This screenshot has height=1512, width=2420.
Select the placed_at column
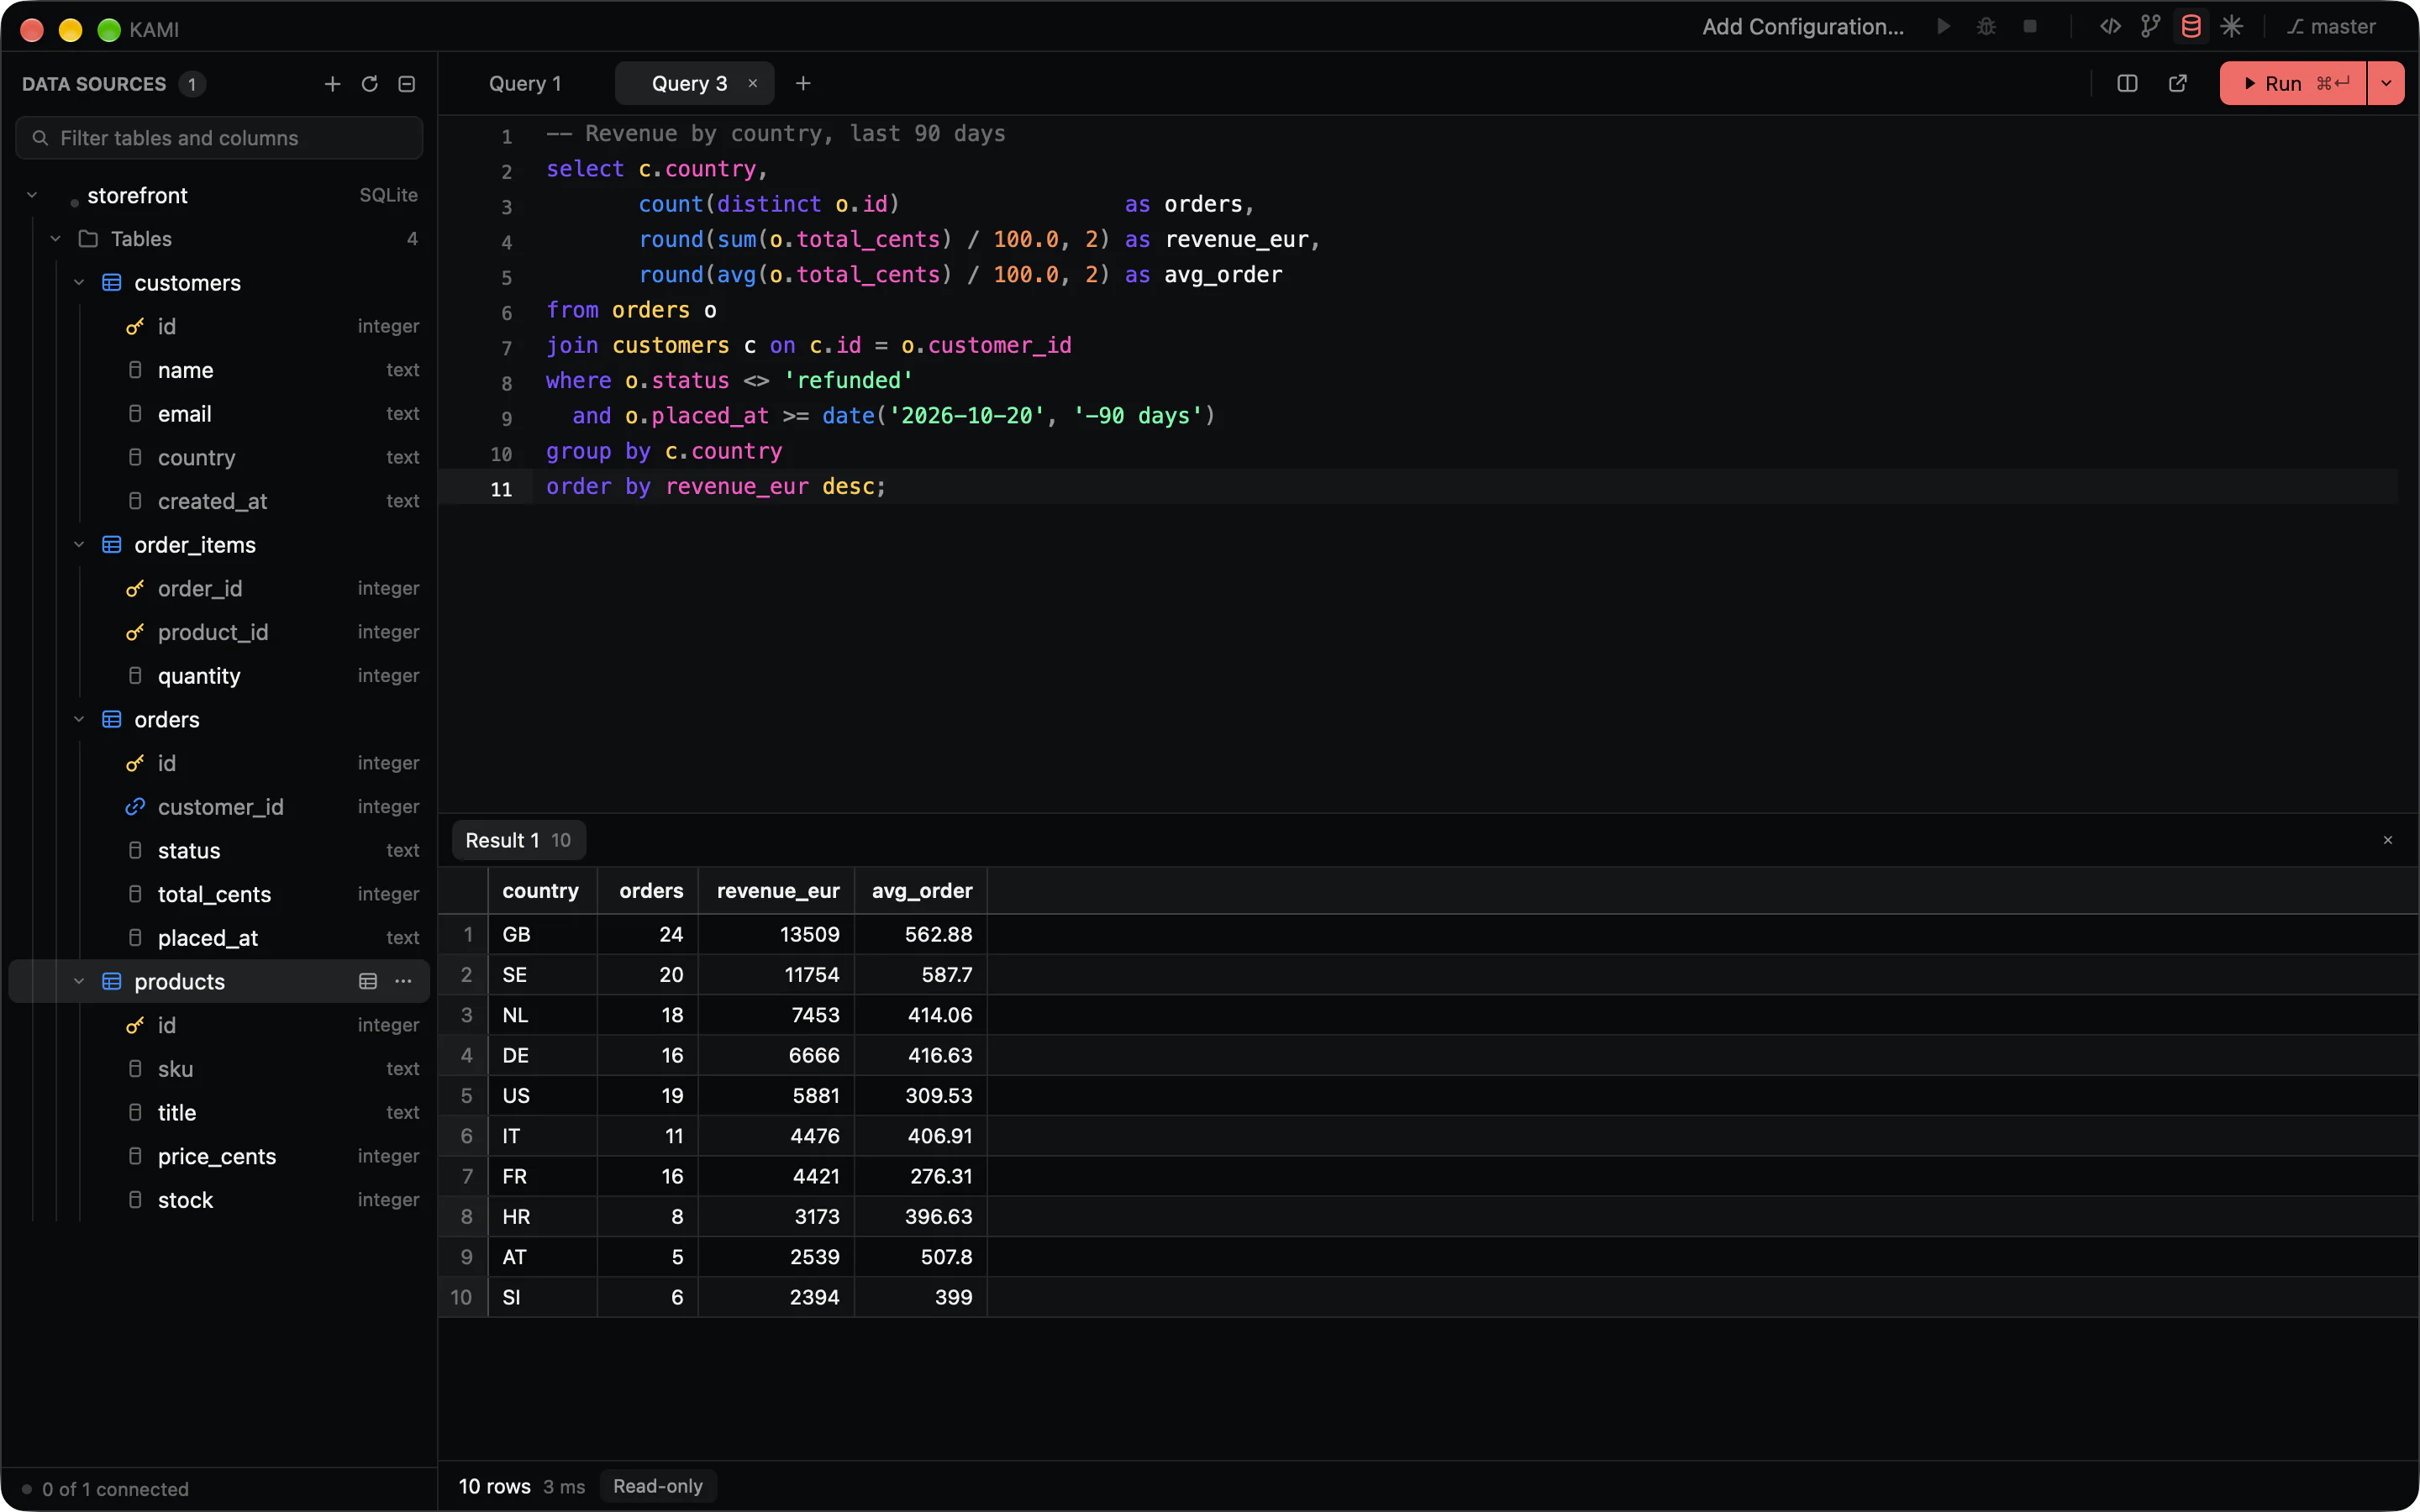pyautogui.click(x=220, y=938)
